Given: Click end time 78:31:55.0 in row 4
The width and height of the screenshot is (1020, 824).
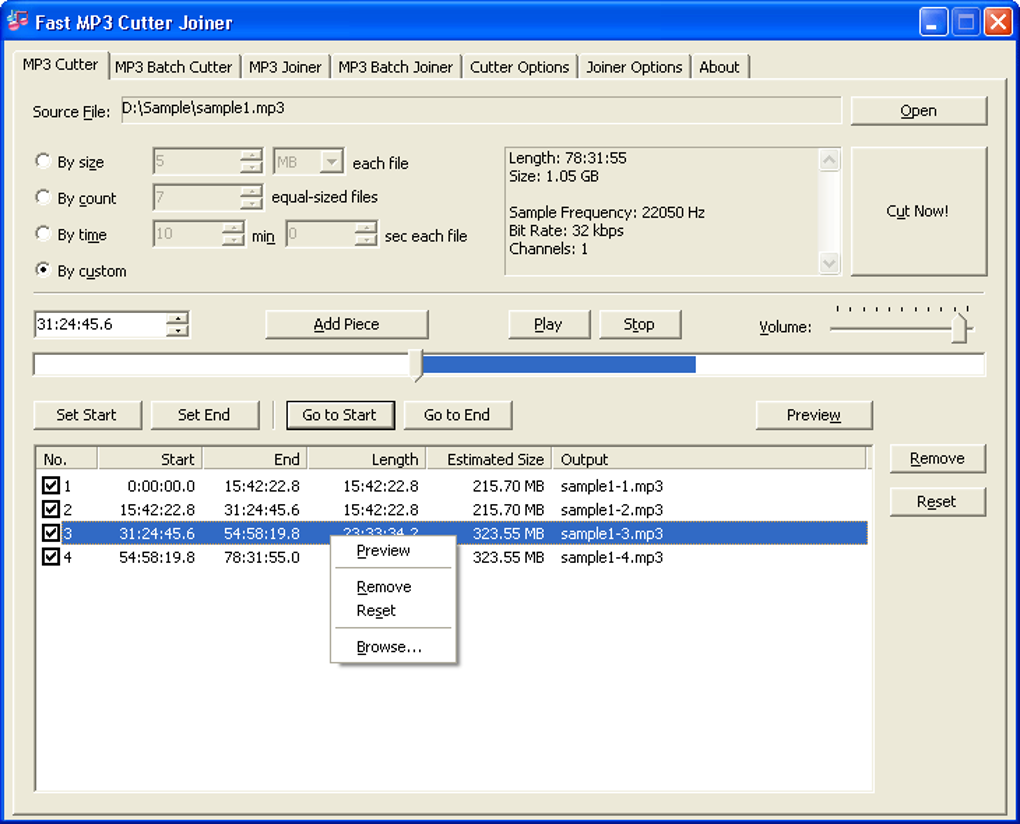Looking at the screenshot, I should (x=262, y=557).
